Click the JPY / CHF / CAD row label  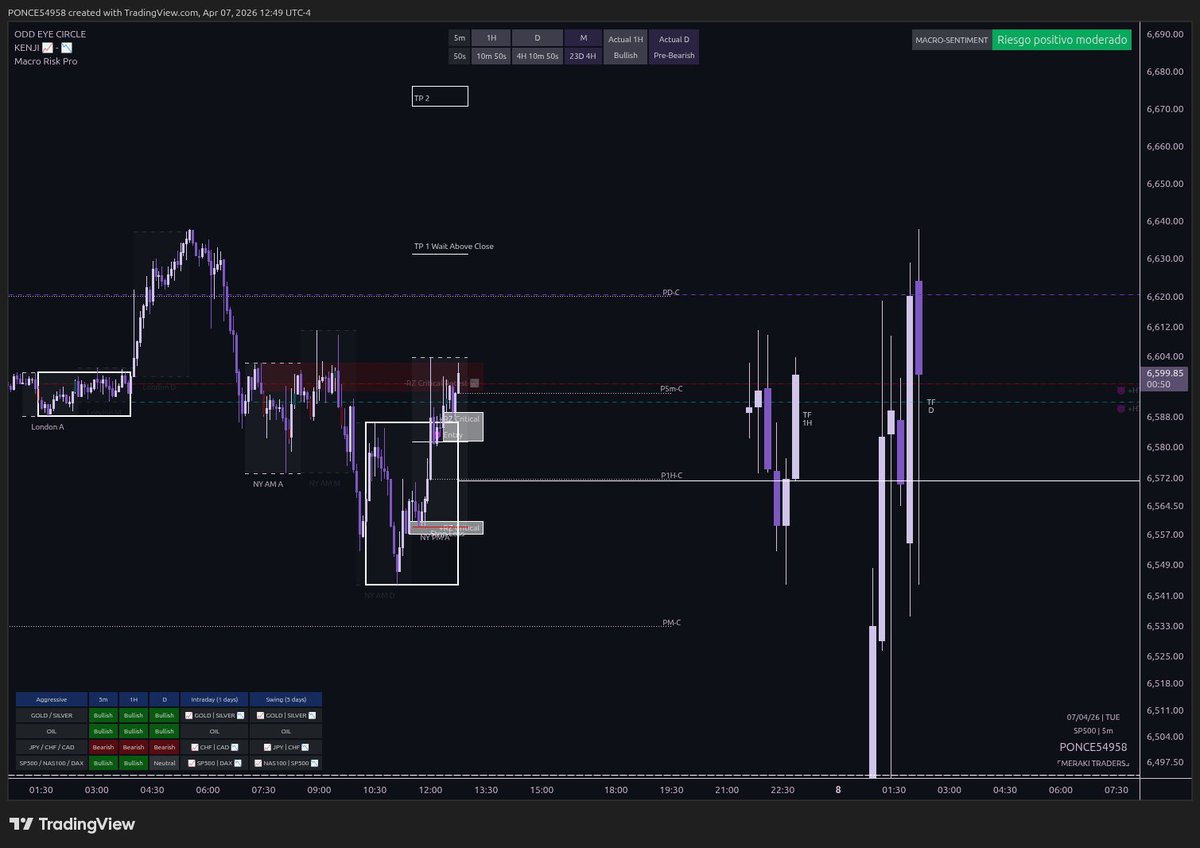(51, 747)
